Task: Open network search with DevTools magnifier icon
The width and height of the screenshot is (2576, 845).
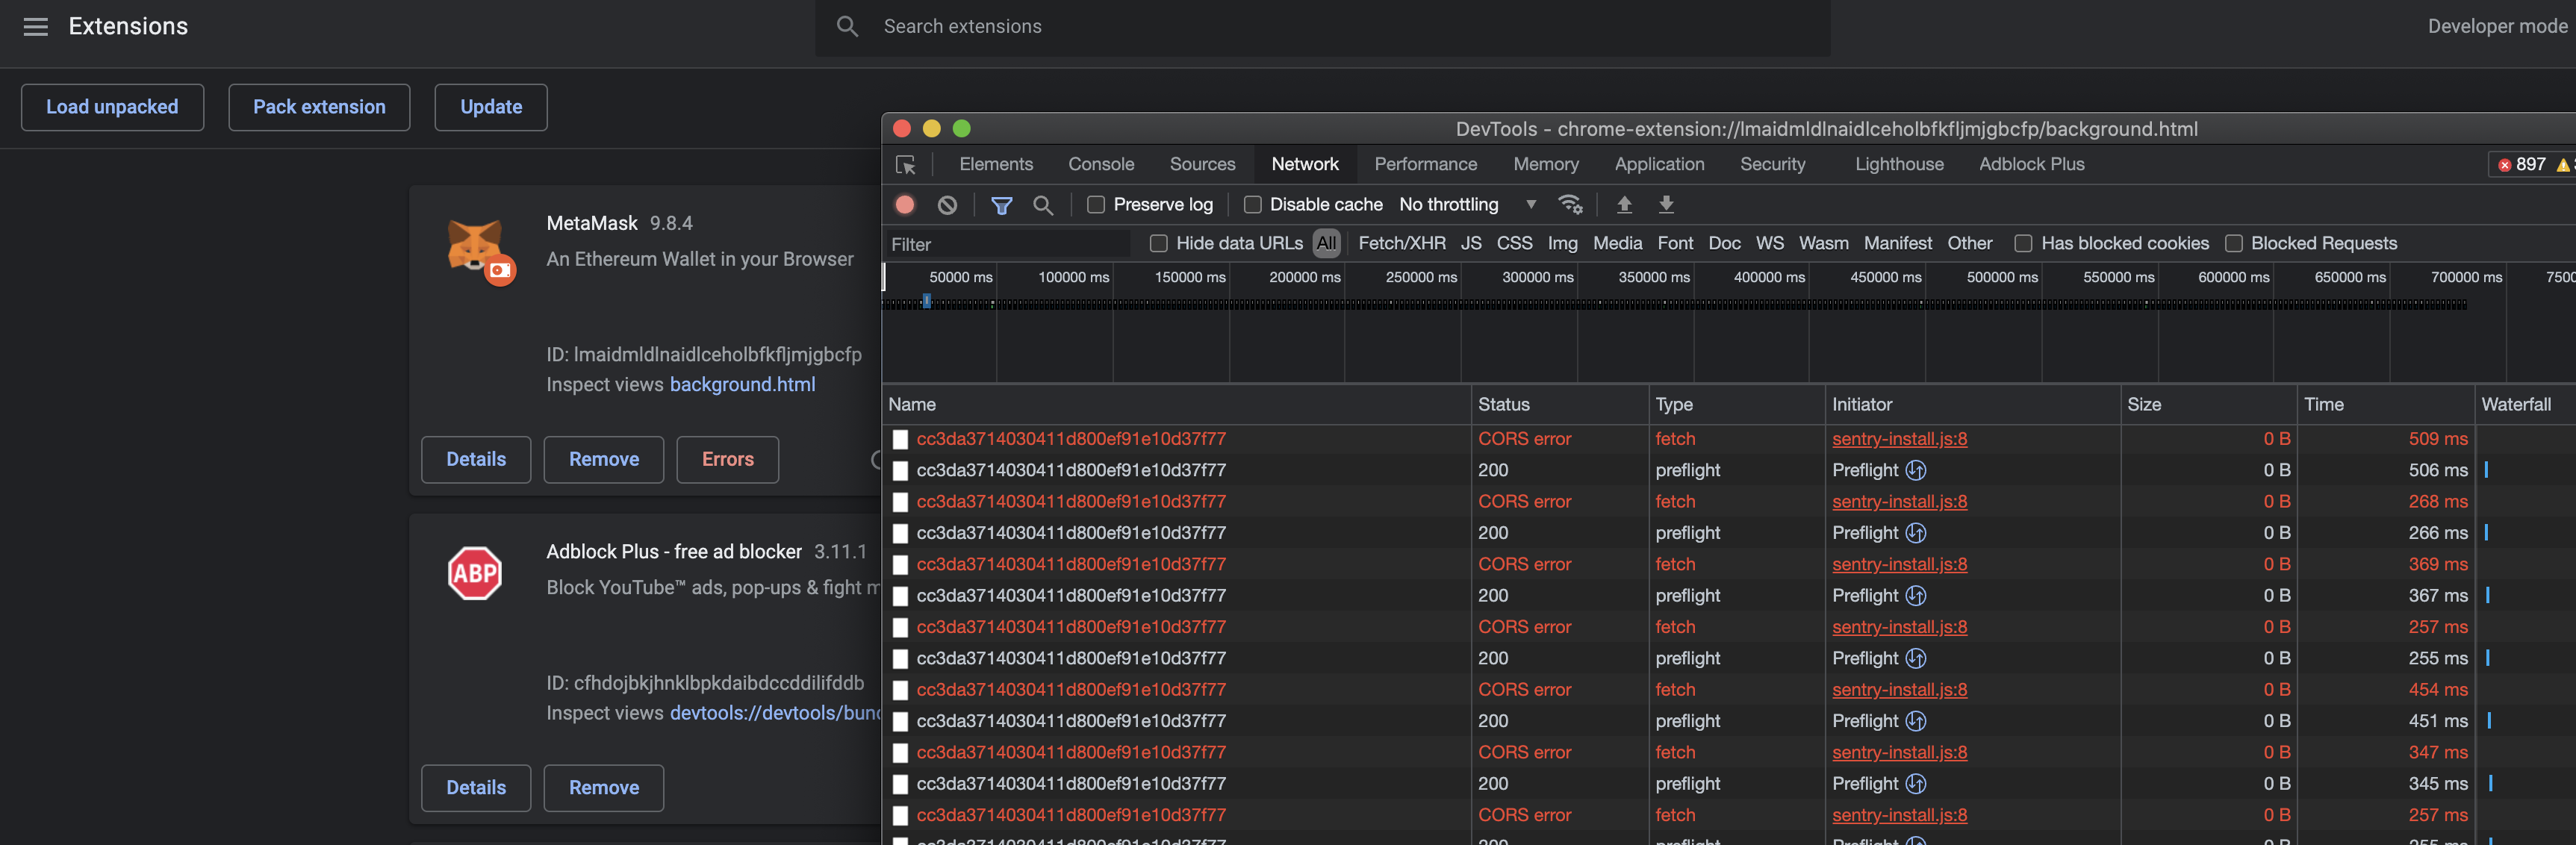Action: (x=1043, y=205)
